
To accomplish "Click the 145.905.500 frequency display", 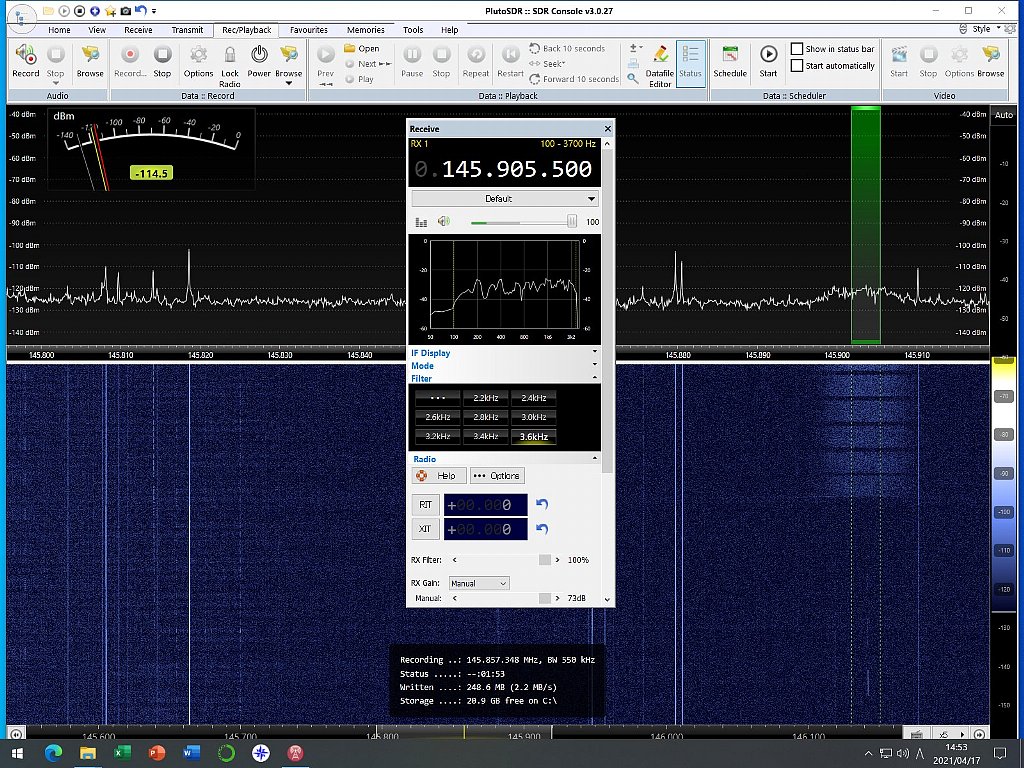I will click(504, 169).
